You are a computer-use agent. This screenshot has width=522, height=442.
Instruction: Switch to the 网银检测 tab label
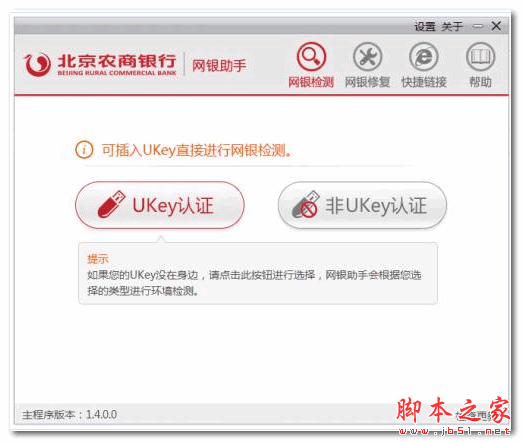311,82
